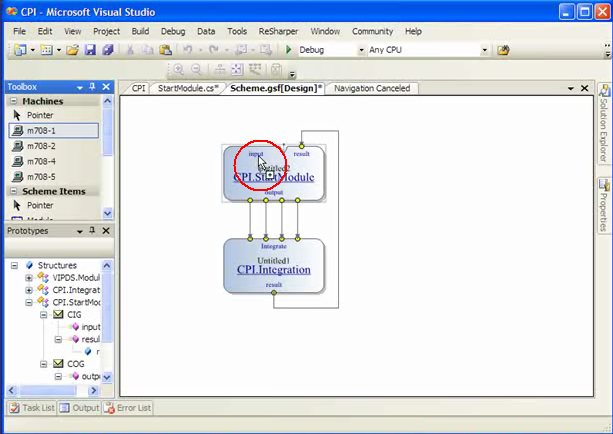Open the Debug configuration dropdown
613x434 pixels.
tap(361, 50)
